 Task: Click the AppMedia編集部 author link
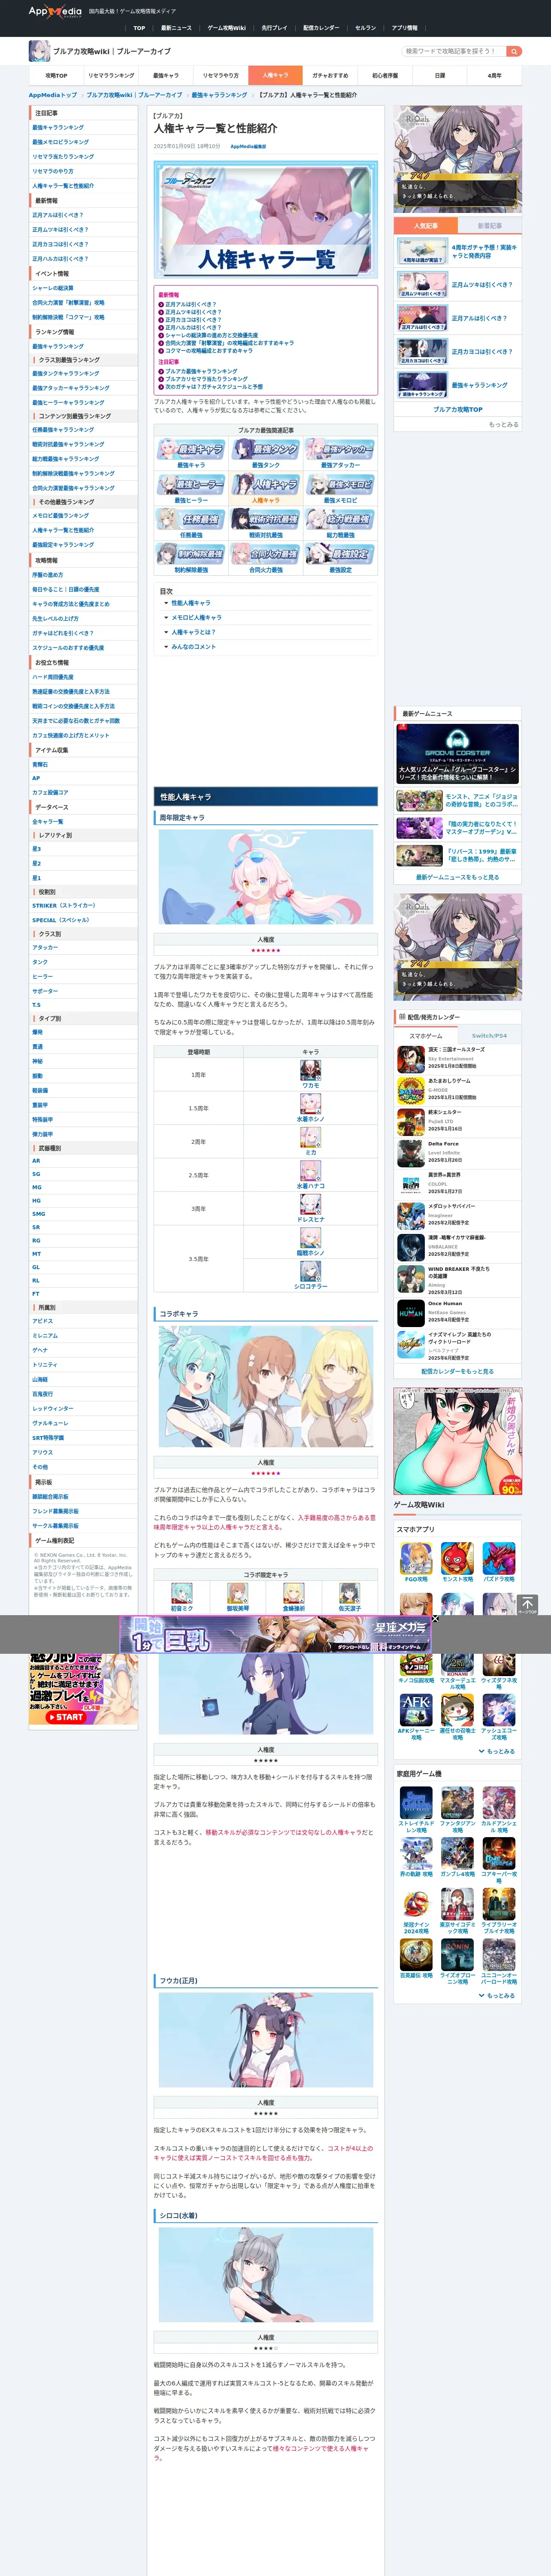point(248,146)
